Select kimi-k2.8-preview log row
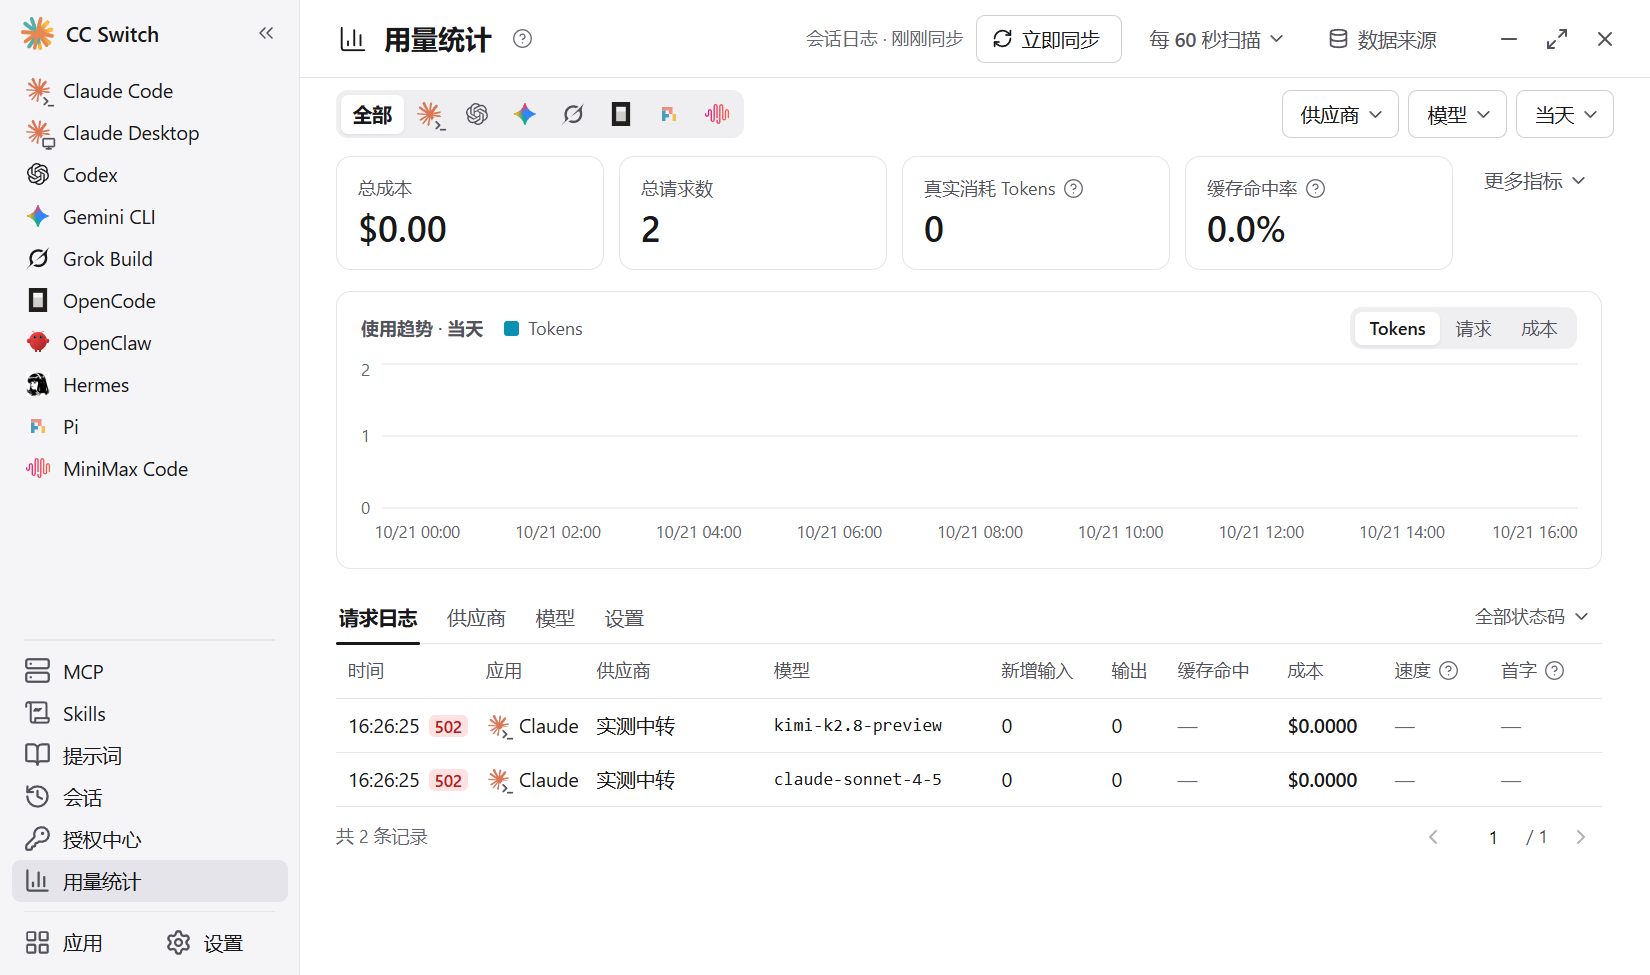 point(969,726)
